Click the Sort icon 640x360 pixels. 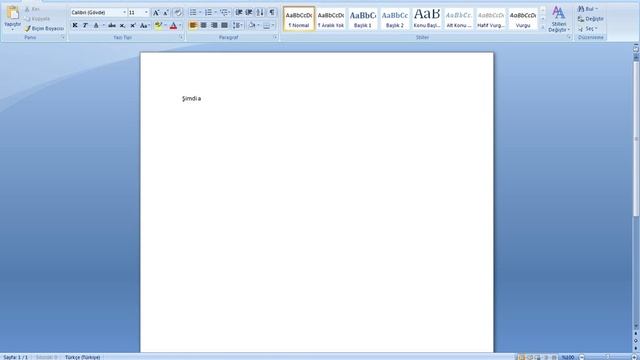pyautogui.click(x=260, y=13)
